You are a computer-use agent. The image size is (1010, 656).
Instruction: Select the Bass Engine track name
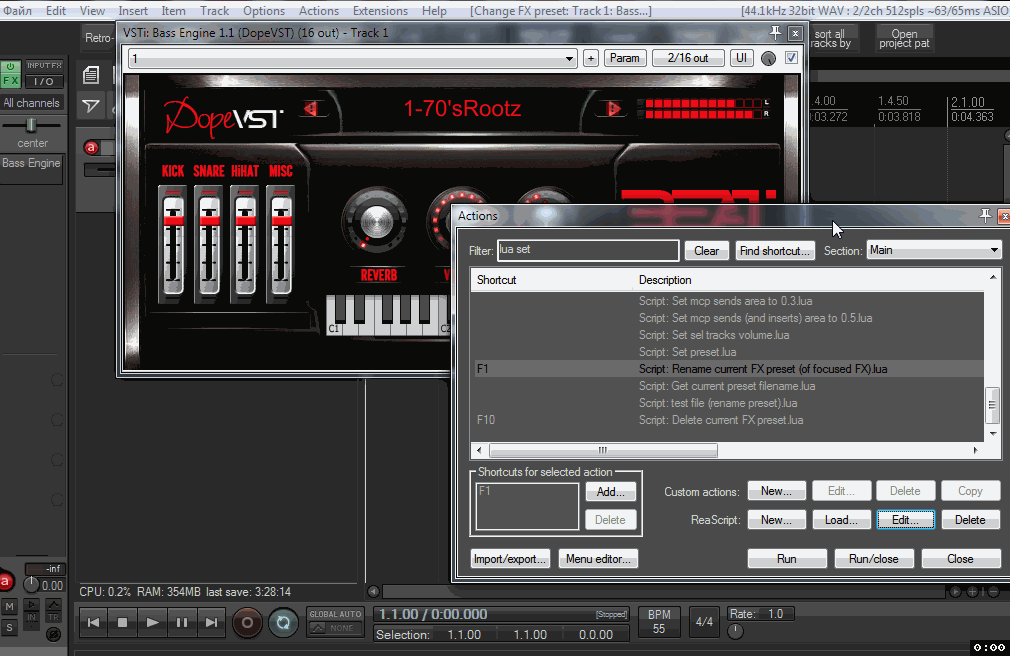pos(32,164)
